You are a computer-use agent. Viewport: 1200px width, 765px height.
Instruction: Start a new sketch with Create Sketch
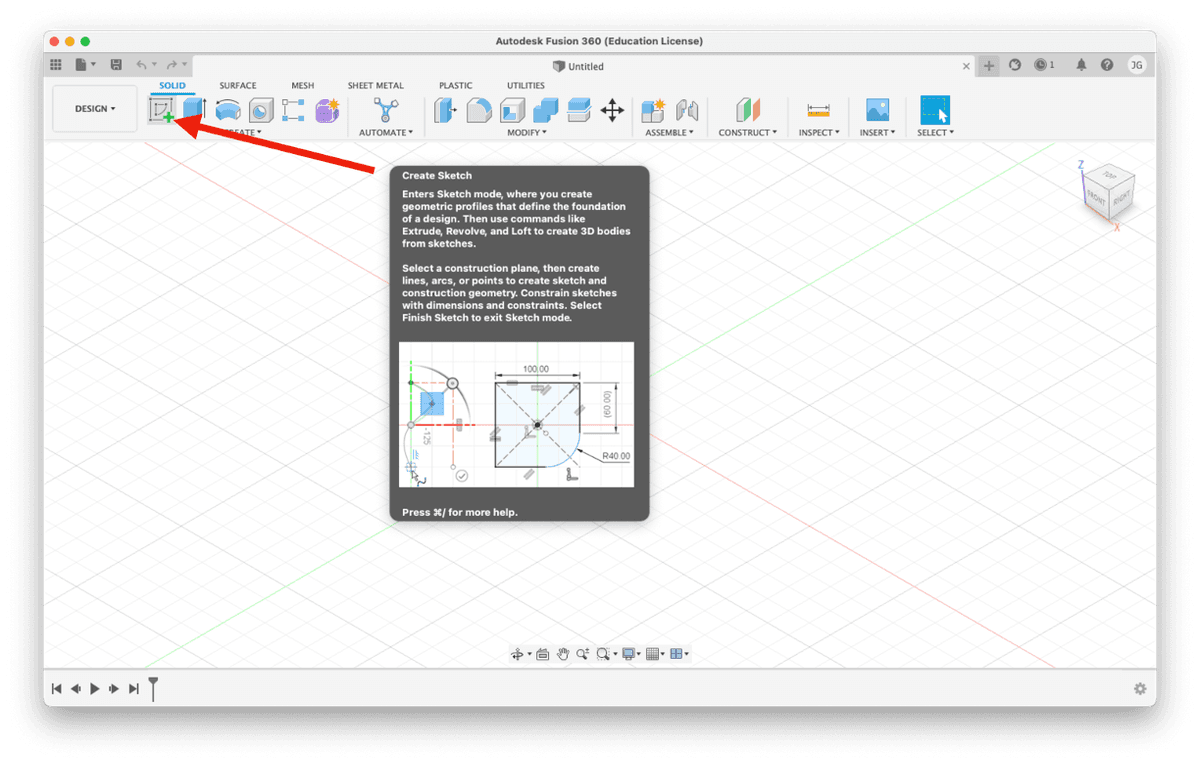tap(161, 110)
